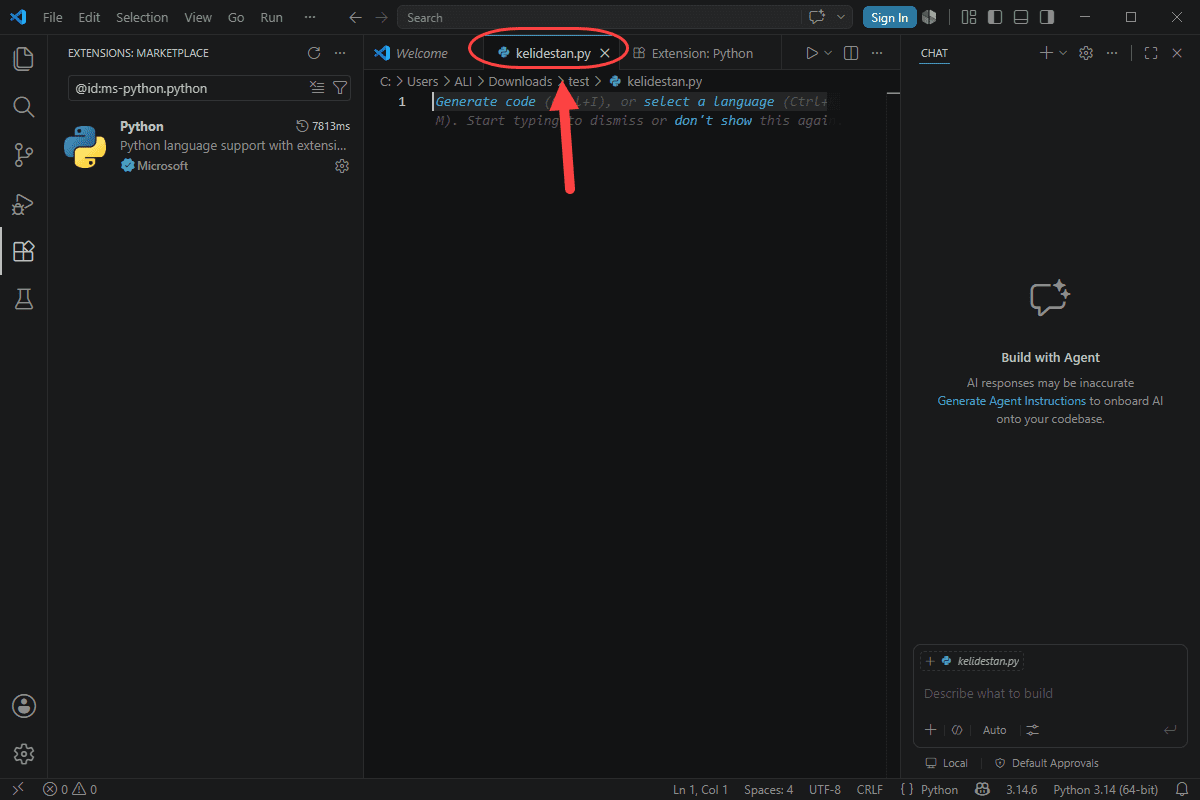Open the View menu
The height and width of the screenshot is (800, 1200).
pos(198,17)
